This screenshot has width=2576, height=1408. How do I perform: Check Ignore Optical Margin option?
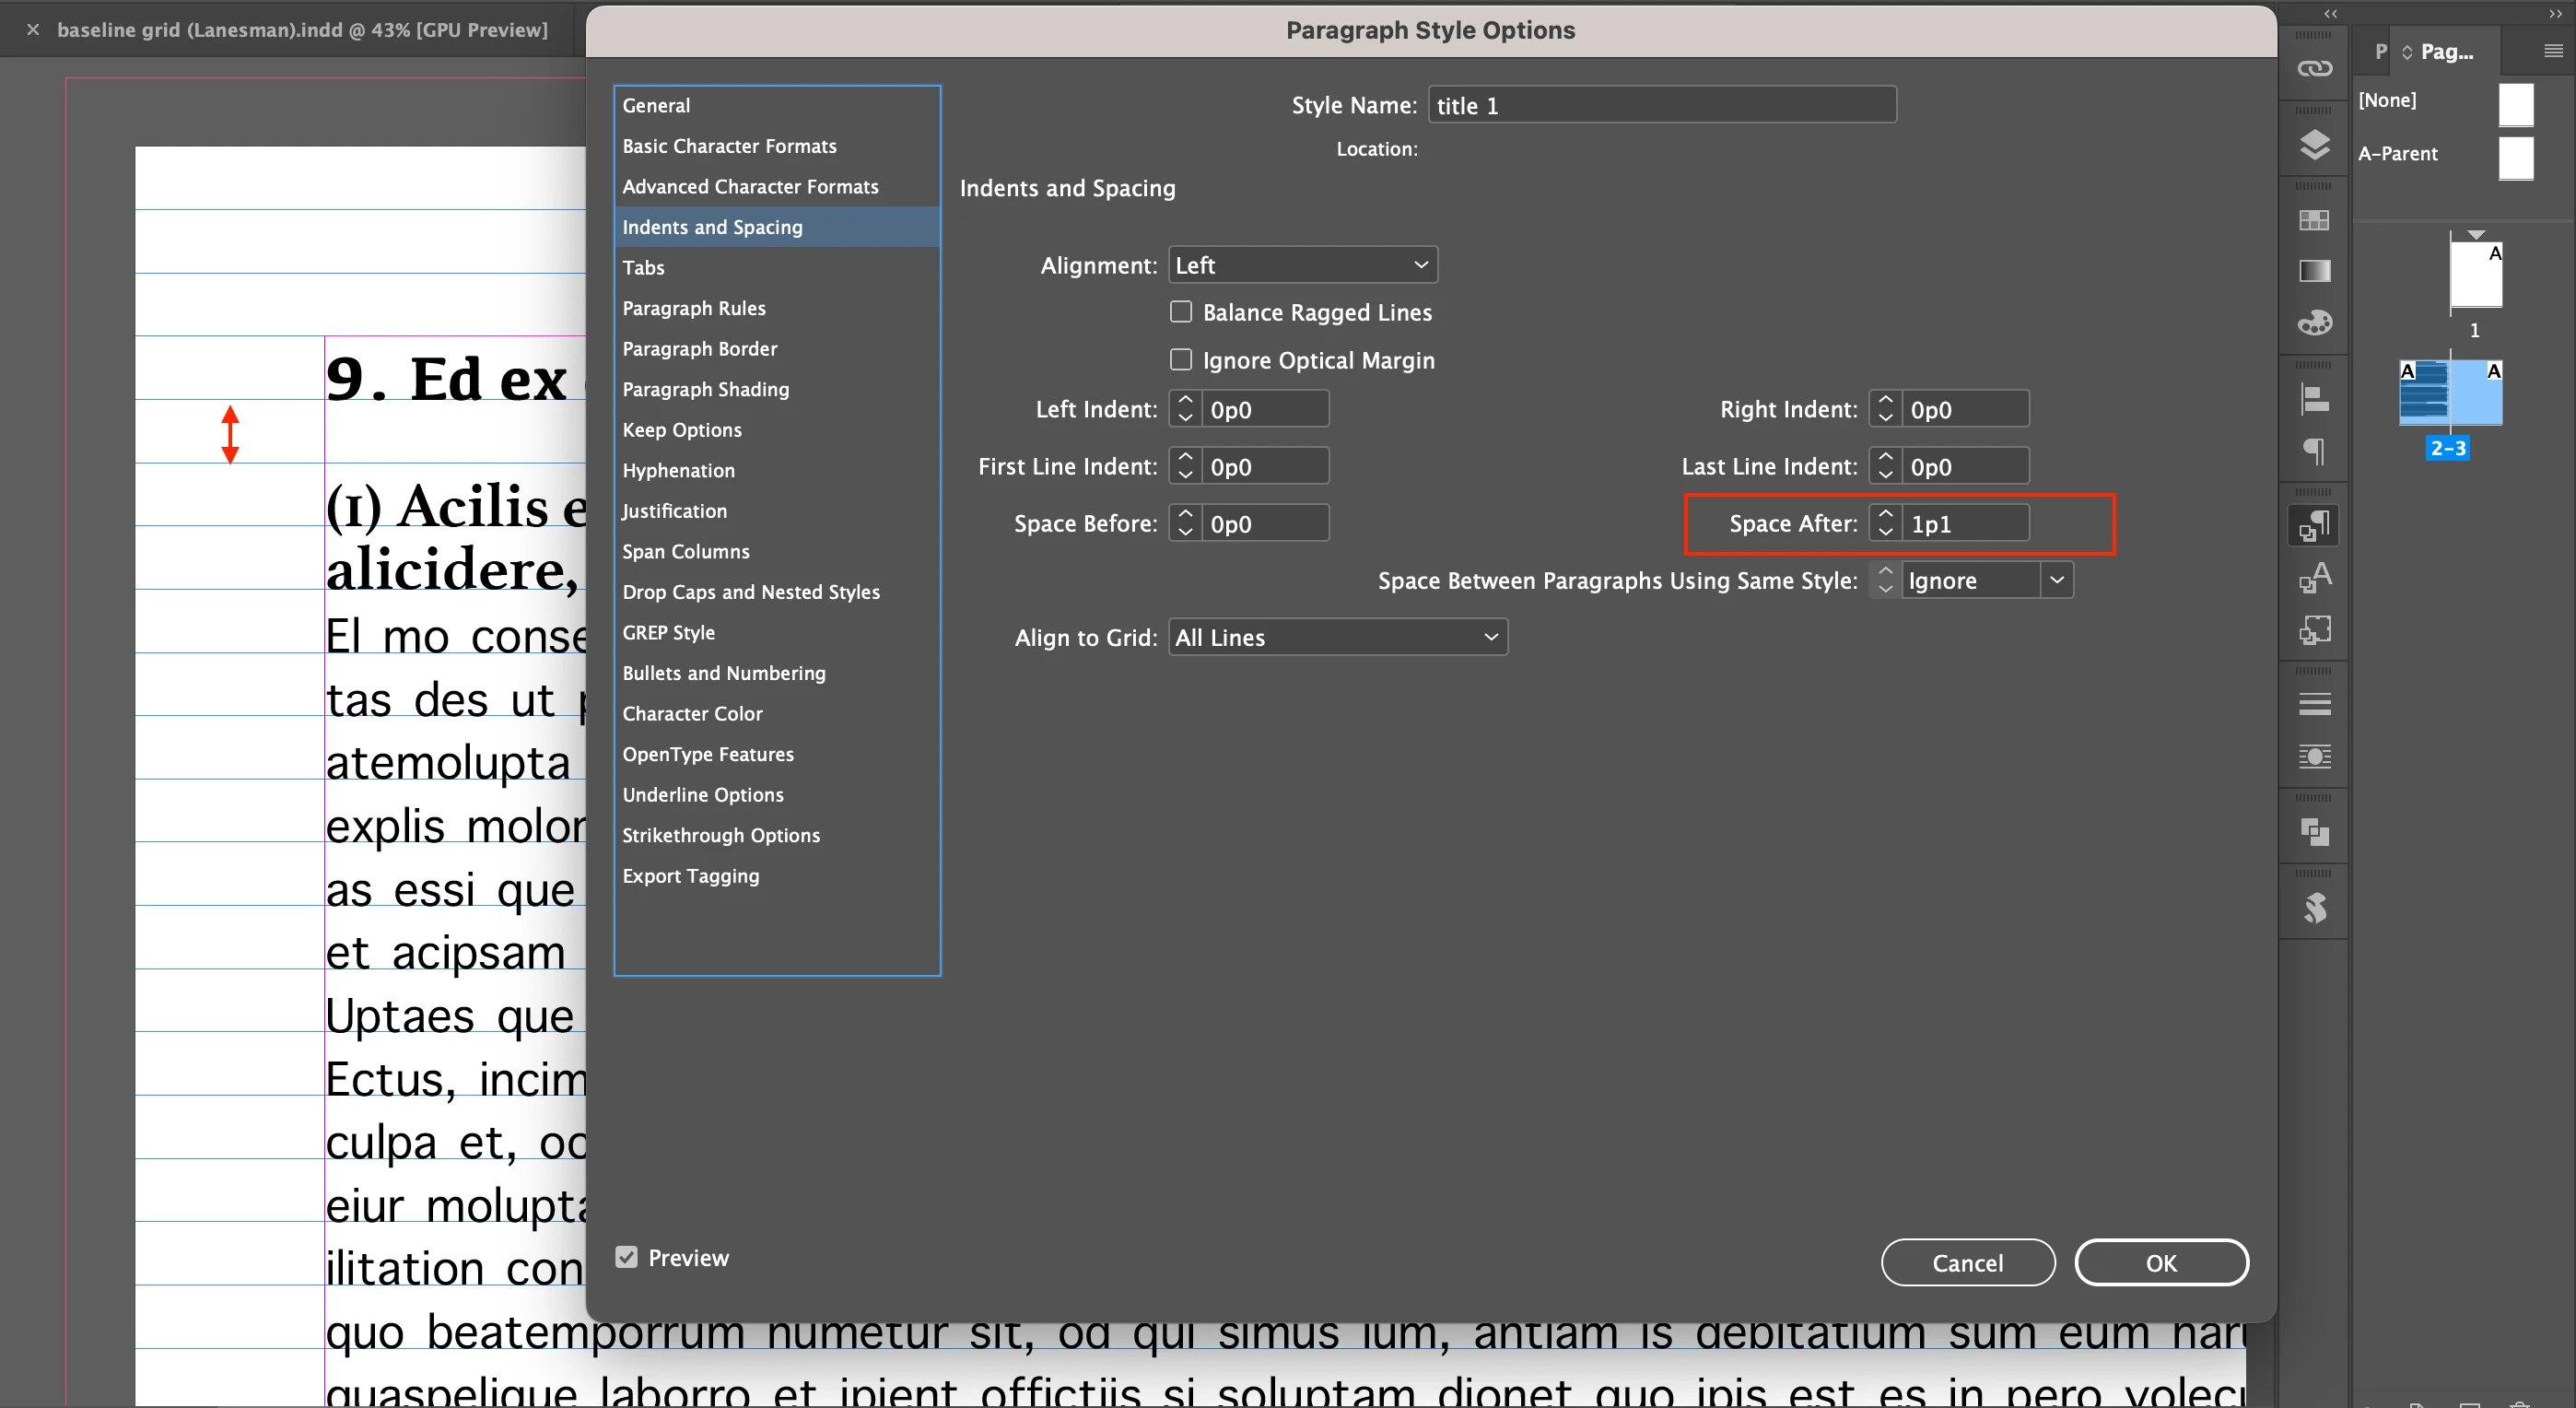pyautogui.click(x=1181, y=359)
